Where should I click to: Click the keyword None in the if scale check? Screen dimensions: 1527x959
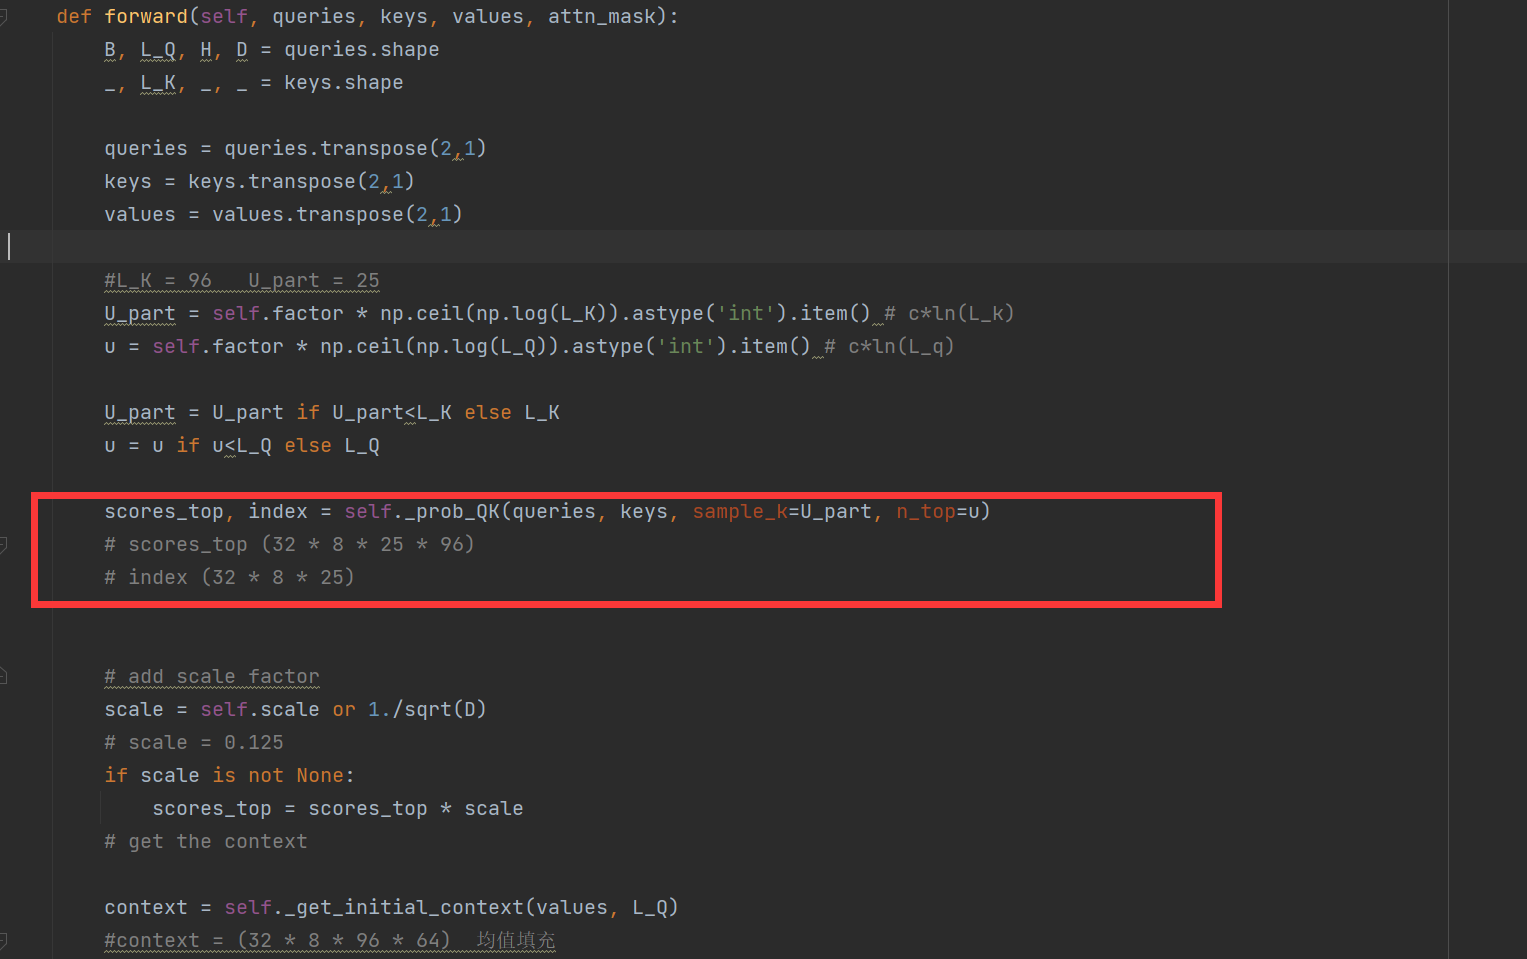pyautogui.click(x=319, y=775)
